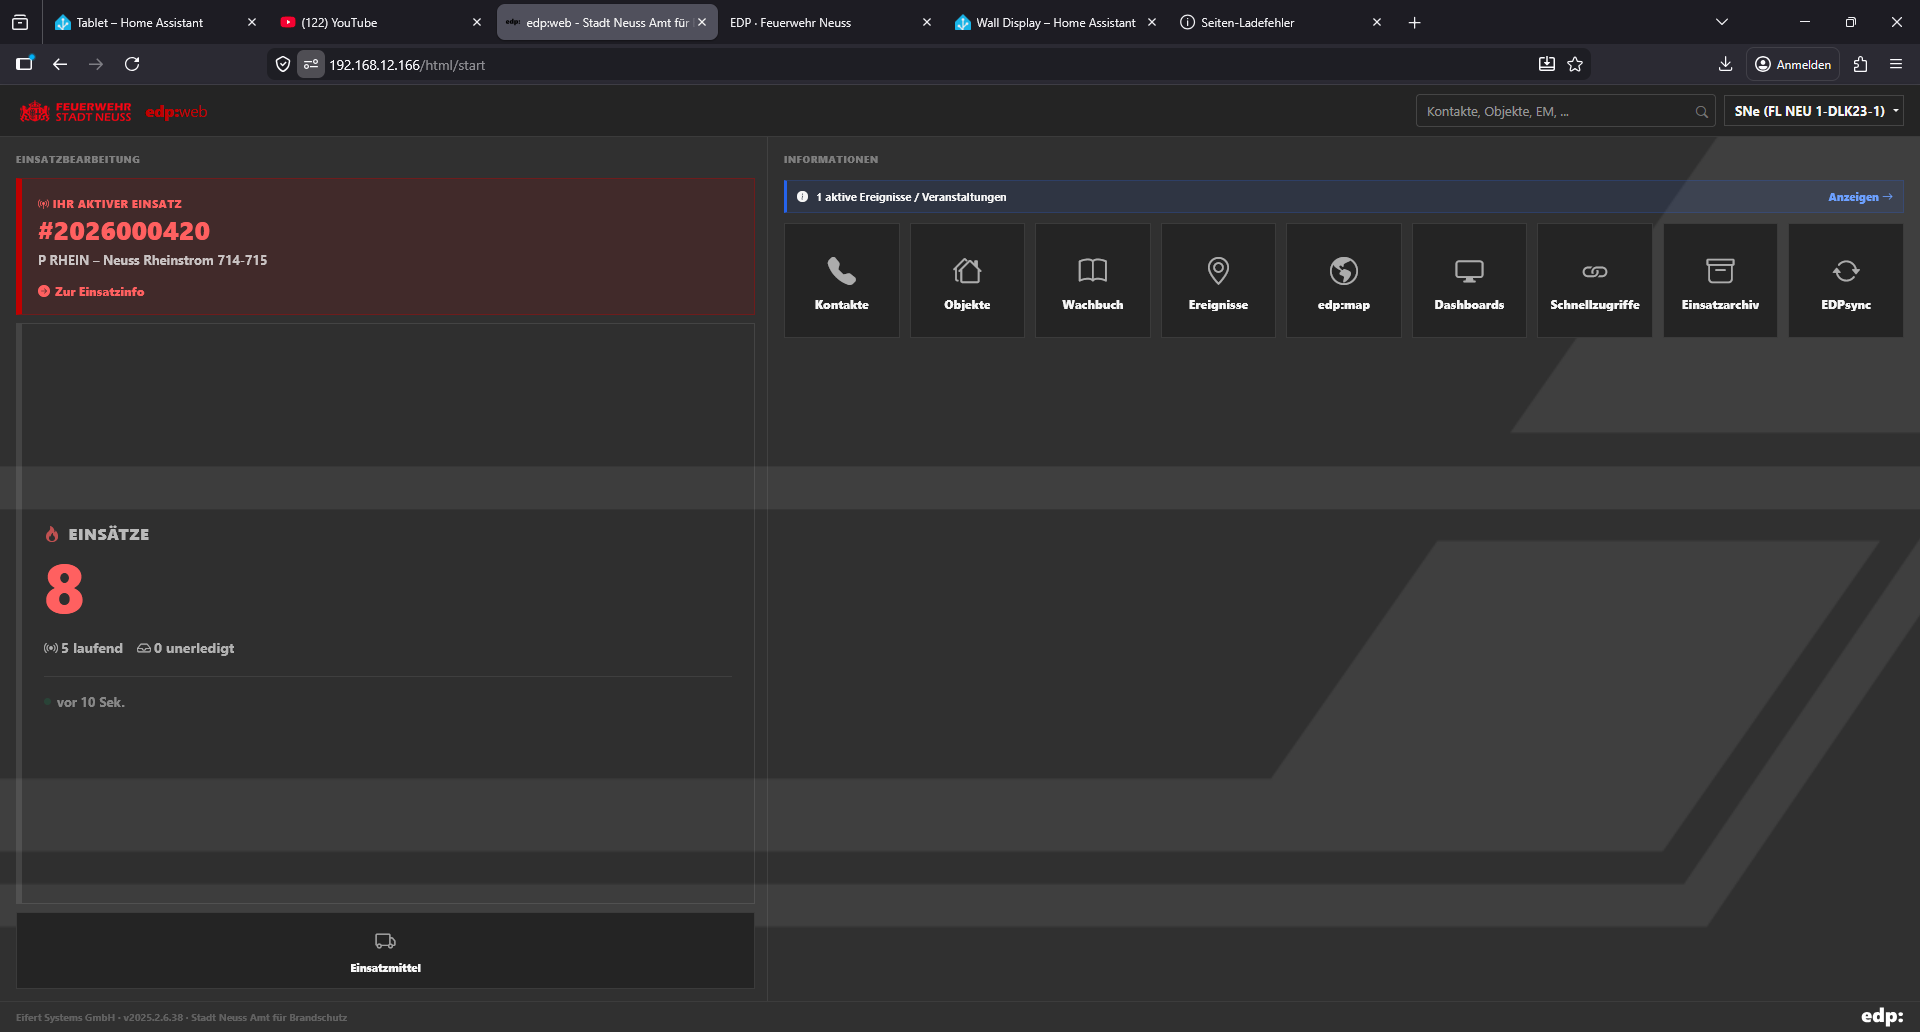Screen dimensions: 1920x1032
Task: Switch to the Tablet – Home Assistant tab
Action: (140, 22)
